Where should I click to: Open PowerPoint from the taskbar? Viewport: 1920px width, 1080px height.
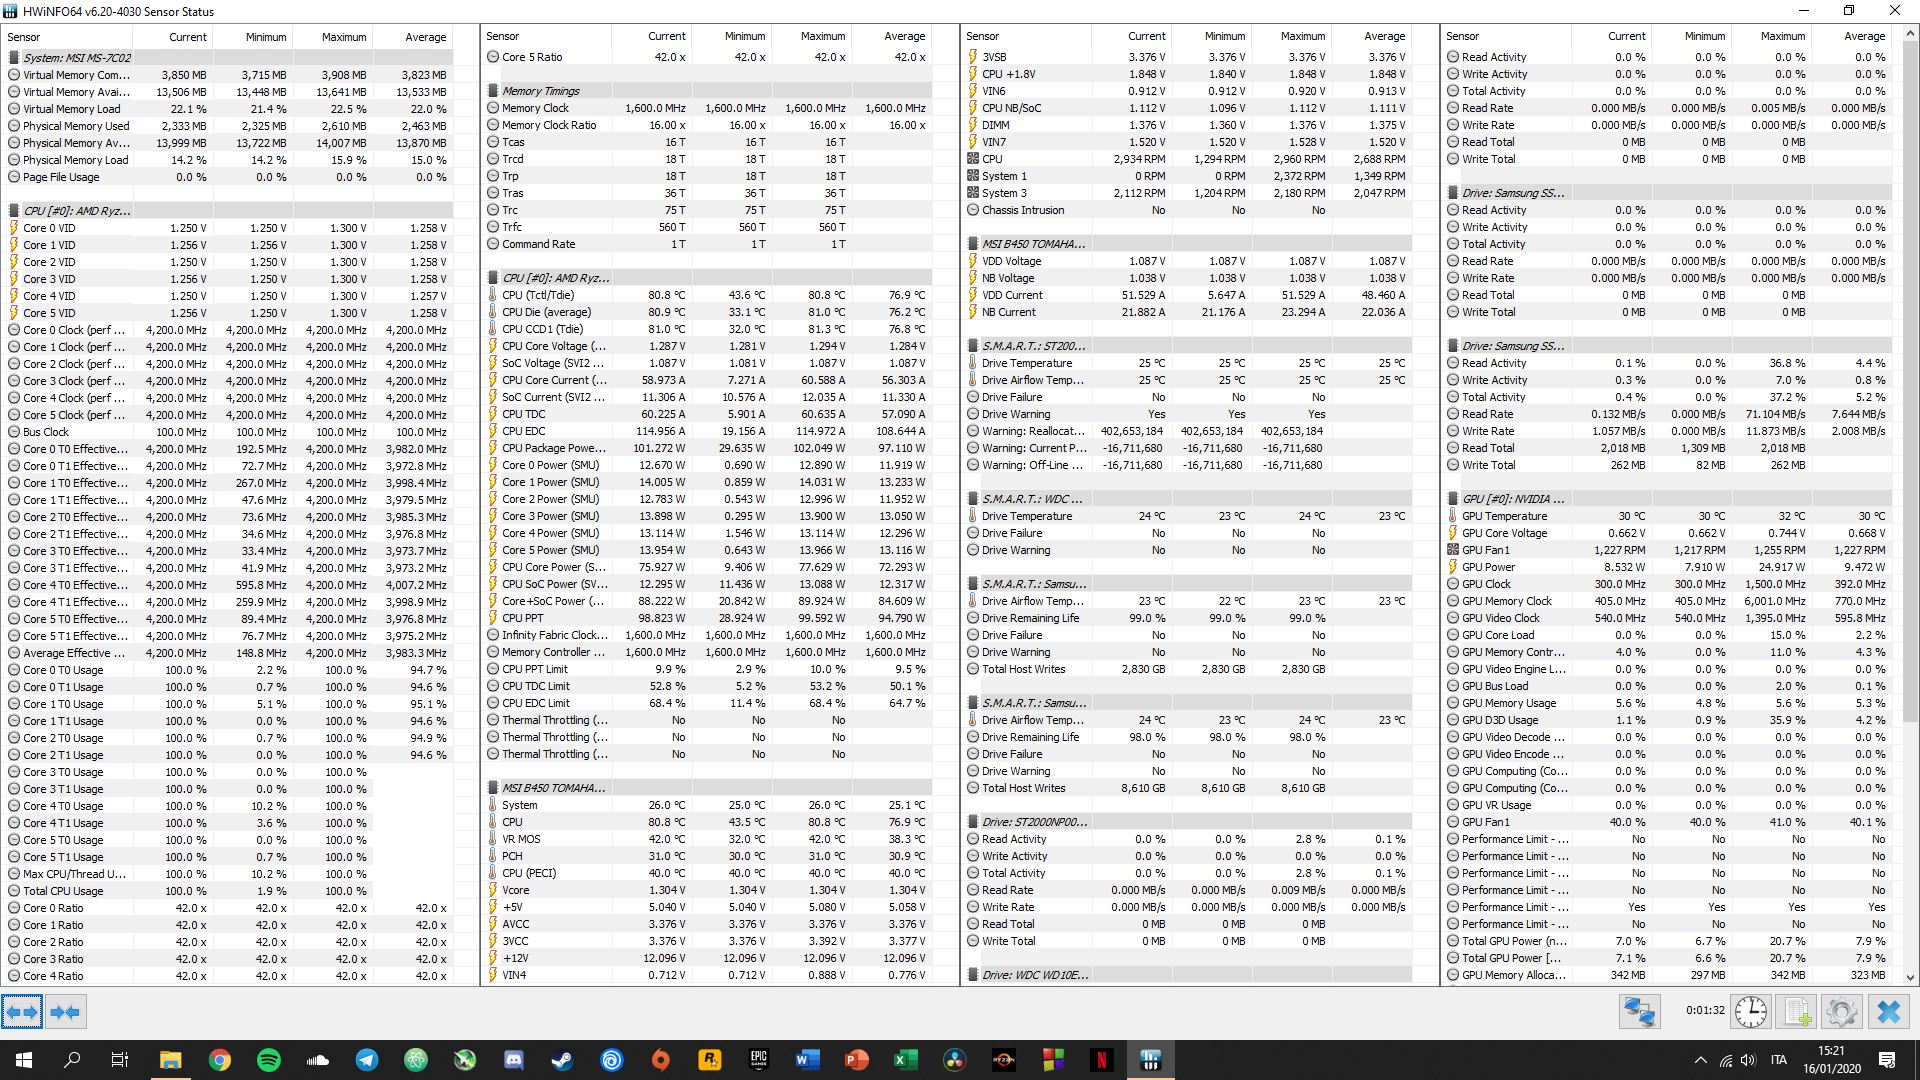click(x=857, y=1060)
